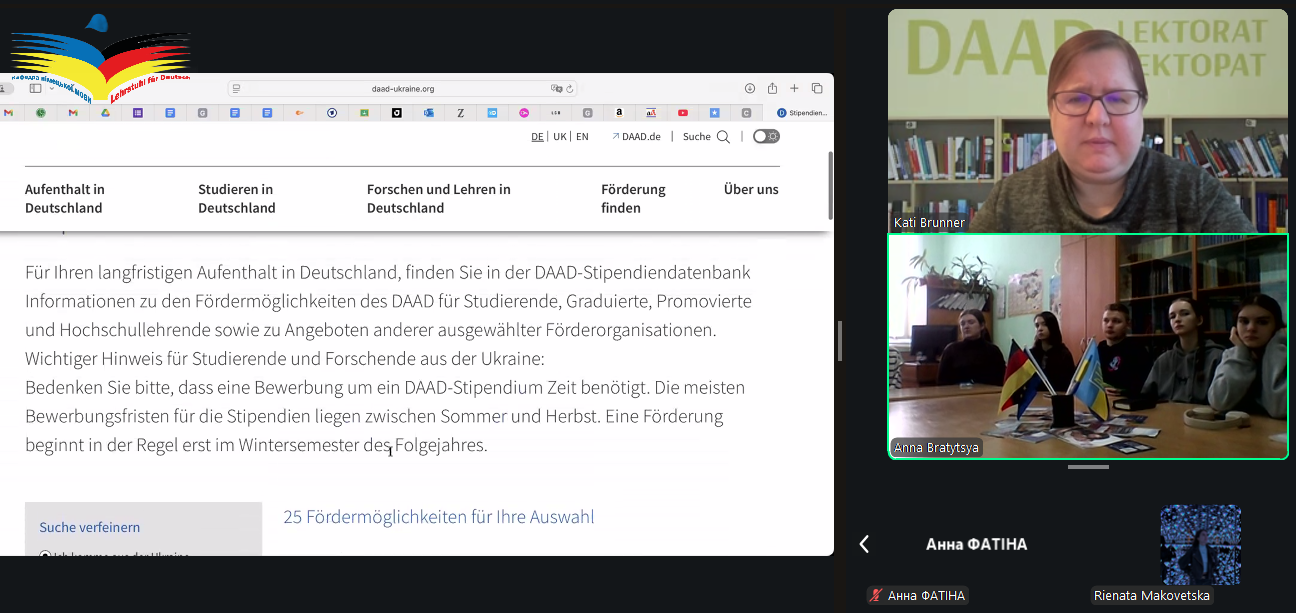Screen dimensions: 1296x613
Task: Toggle the dark mode switch
Action: coord(766,136)
